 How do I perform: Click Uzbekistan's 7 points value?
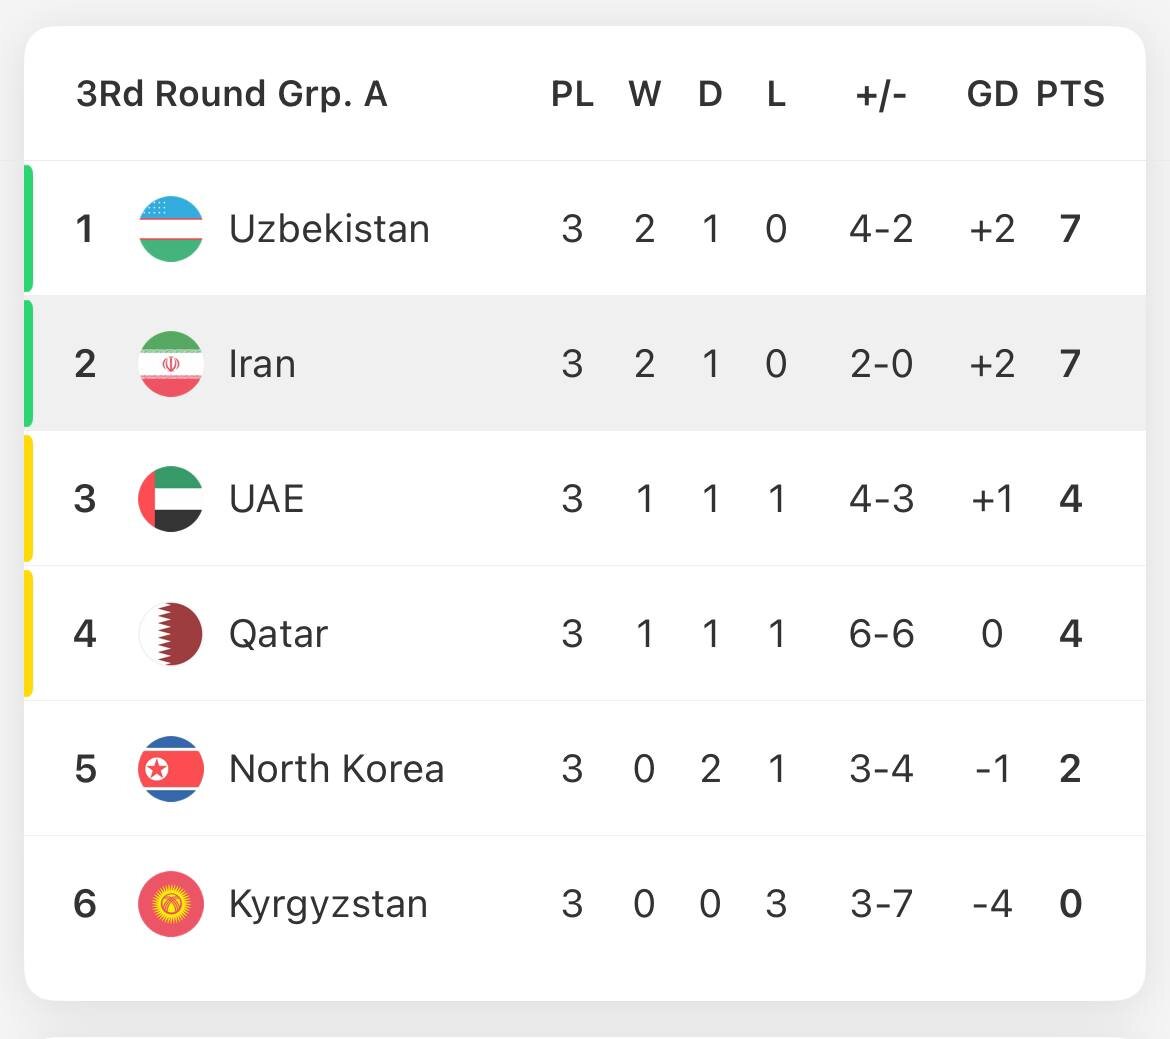click(x=1070, y=229)
